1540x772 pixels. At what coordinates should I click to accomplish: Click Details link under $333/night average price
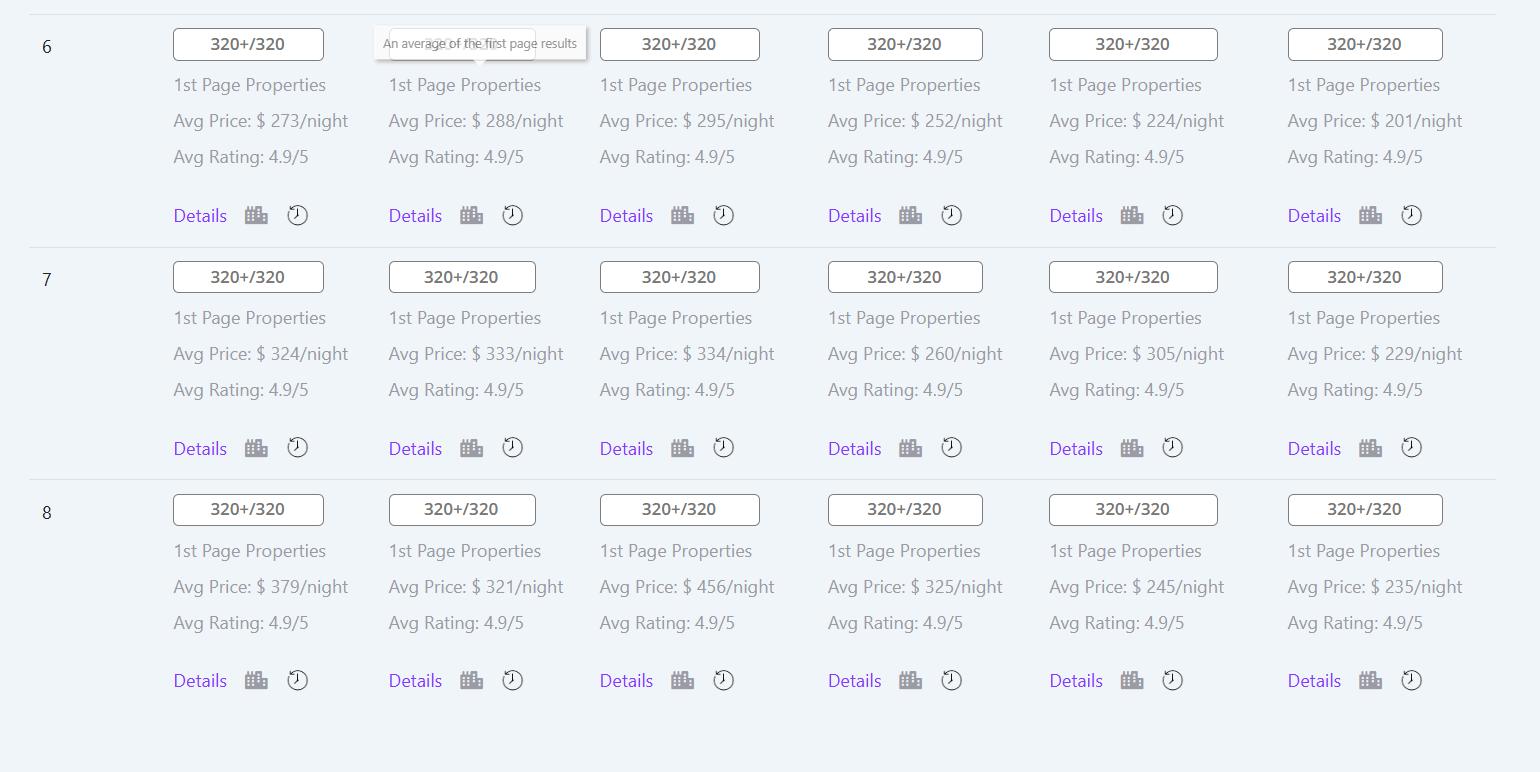tap(415, 449)
